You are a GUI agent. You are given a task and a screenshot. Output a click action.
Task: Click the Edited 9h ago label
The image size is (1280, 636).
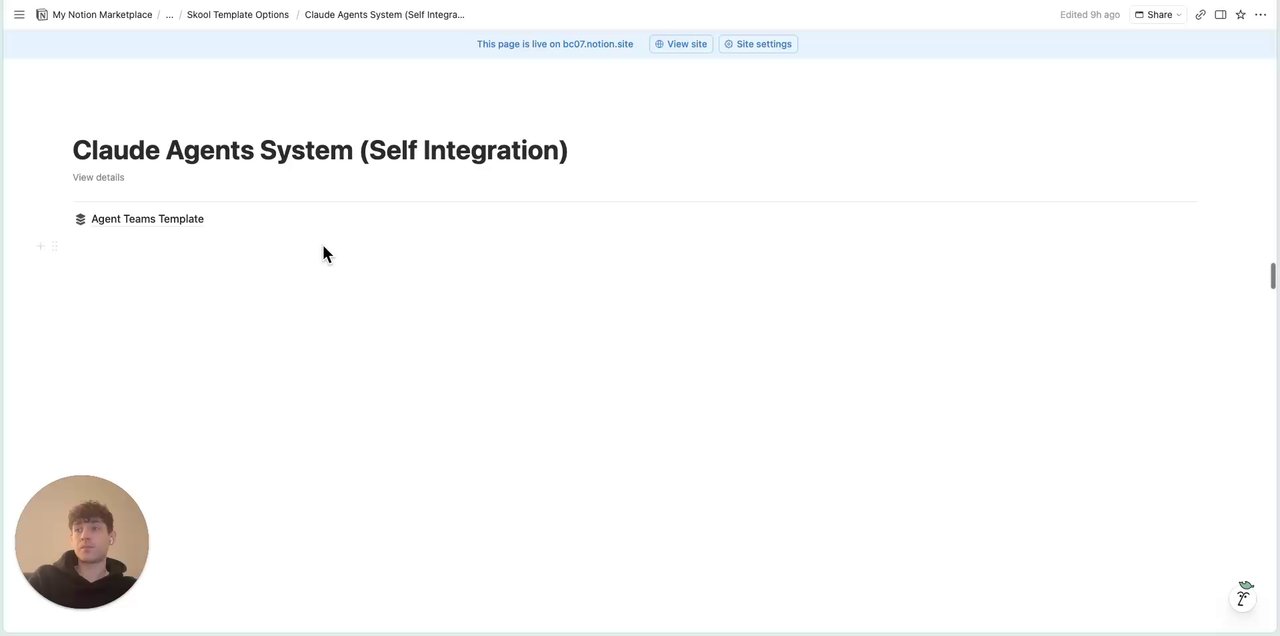tap(1090, 15)
